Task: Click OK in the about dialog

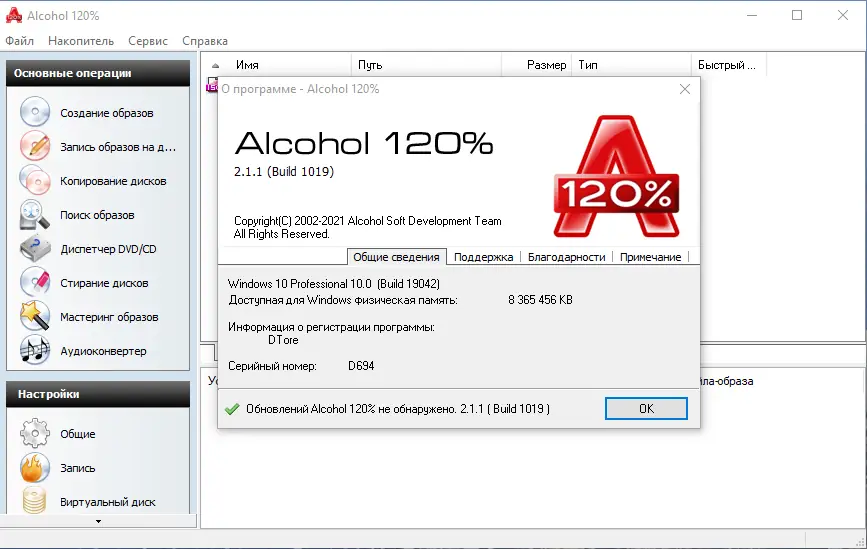Action: click(646, 409)
